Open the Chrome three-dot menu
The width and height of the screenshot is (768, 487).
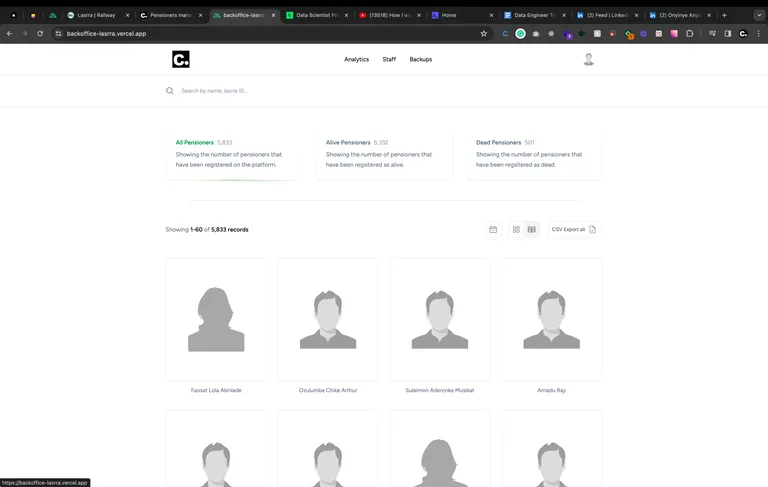point(756,33)
